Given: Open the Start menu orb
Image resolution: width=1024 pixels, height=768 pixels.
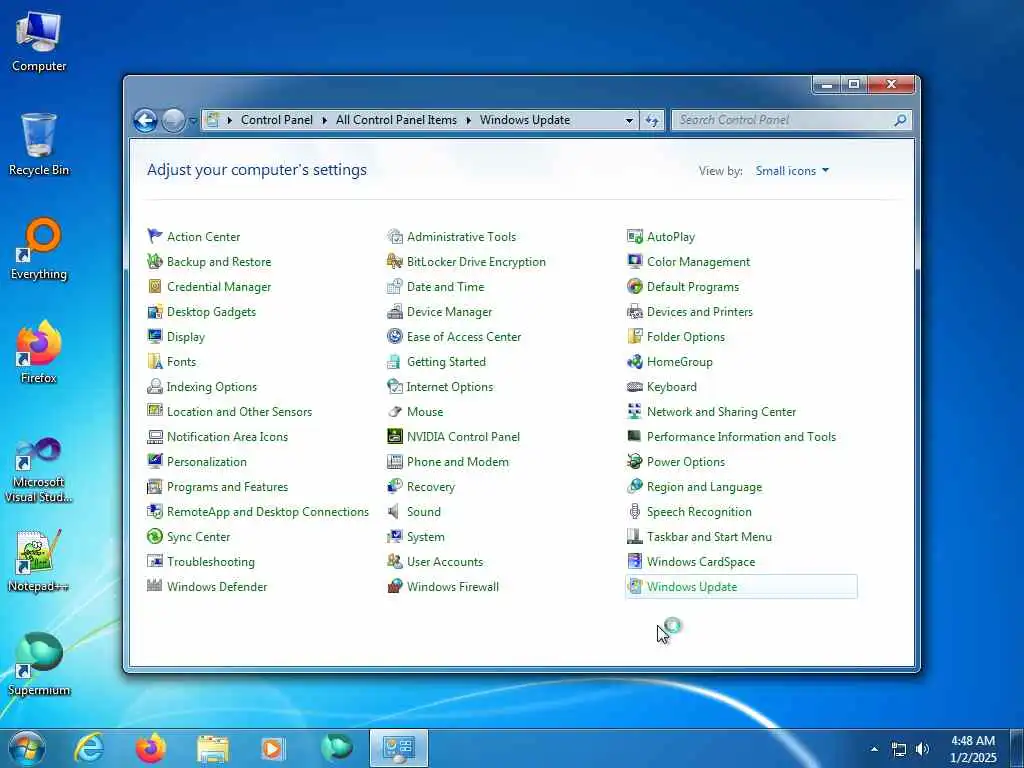Looking at the screenshot, I should (x=26, y=748).
